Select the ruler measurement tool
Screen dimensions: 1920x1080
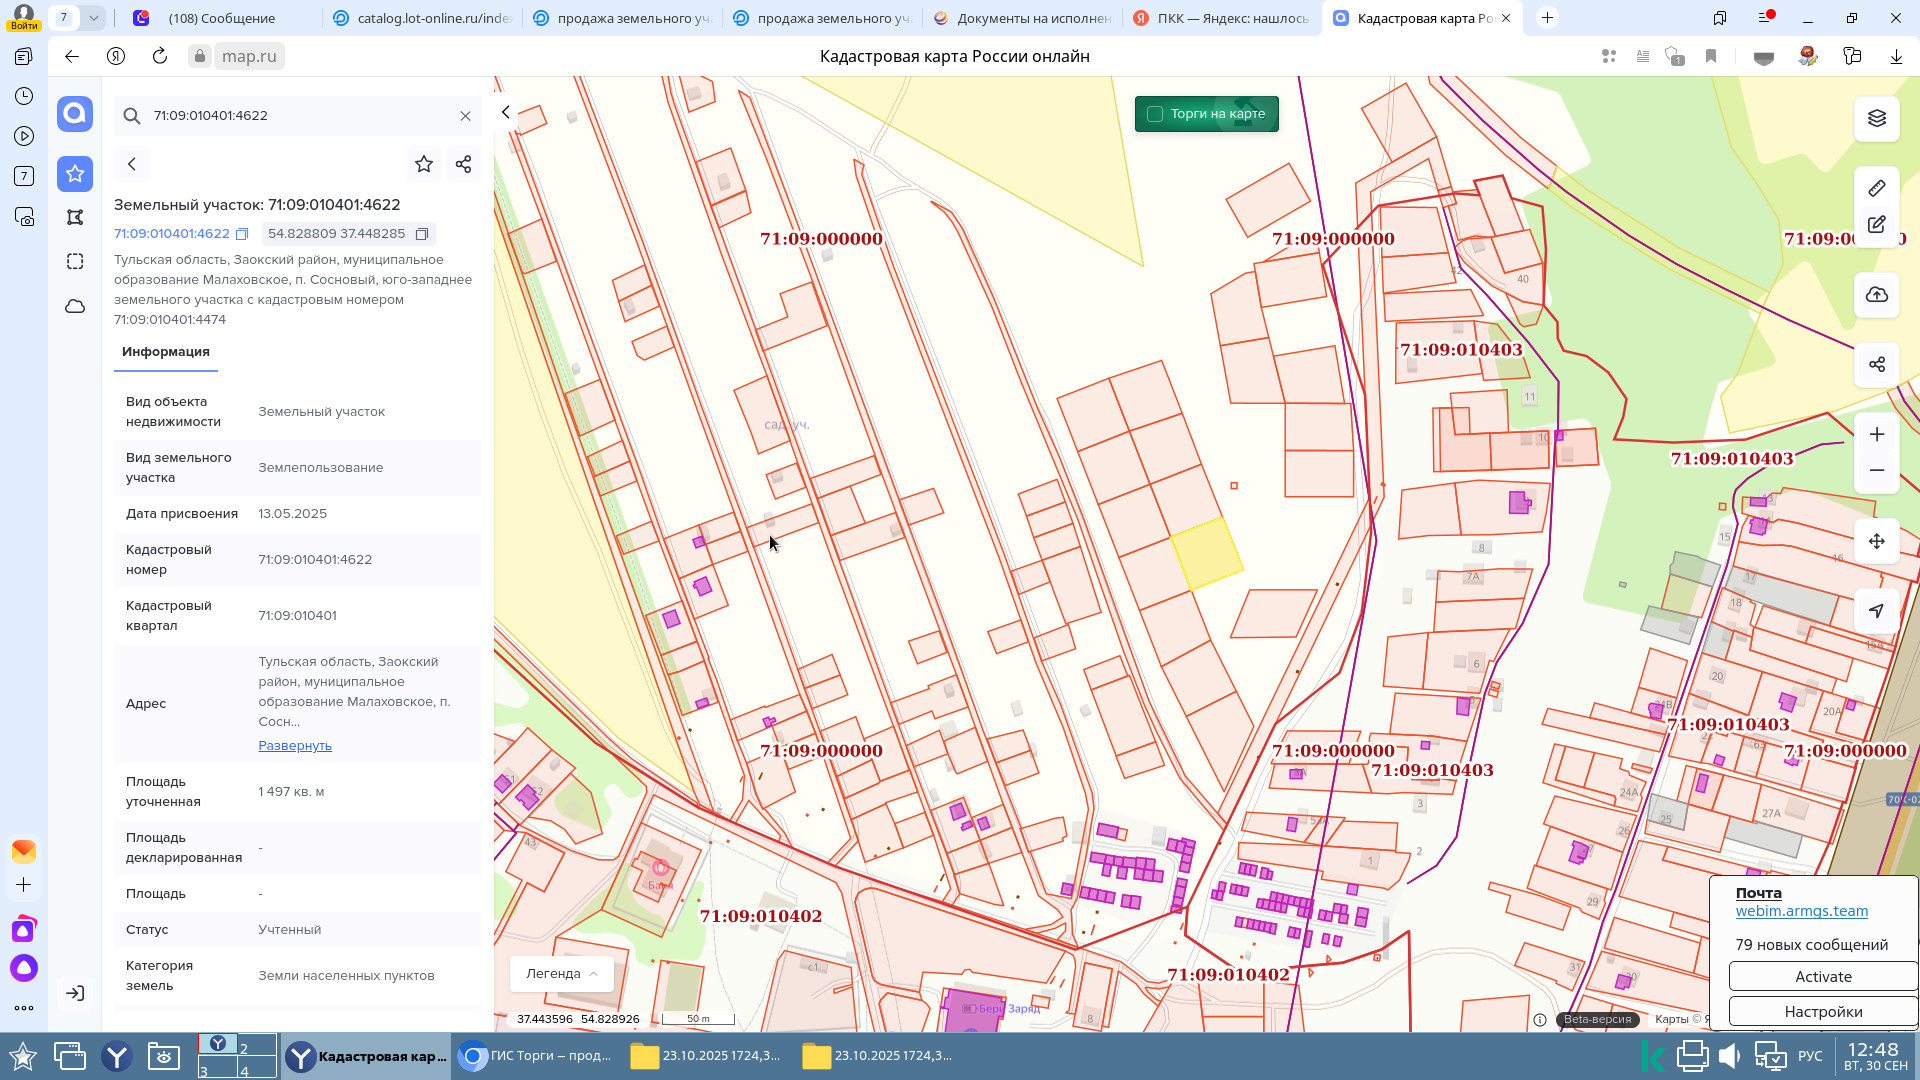coord(1876,188)
